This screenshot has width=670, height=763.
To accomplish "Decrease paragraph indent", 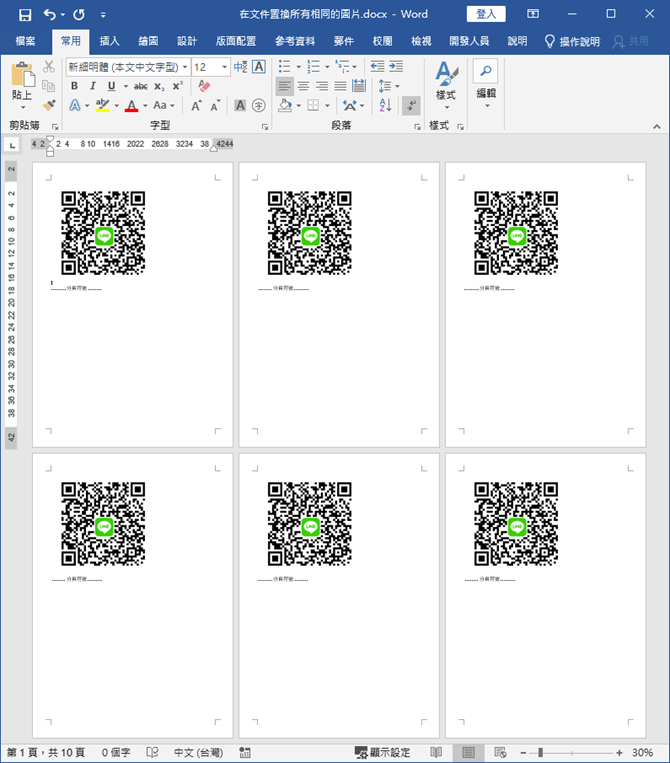I will tap(377, 67).
